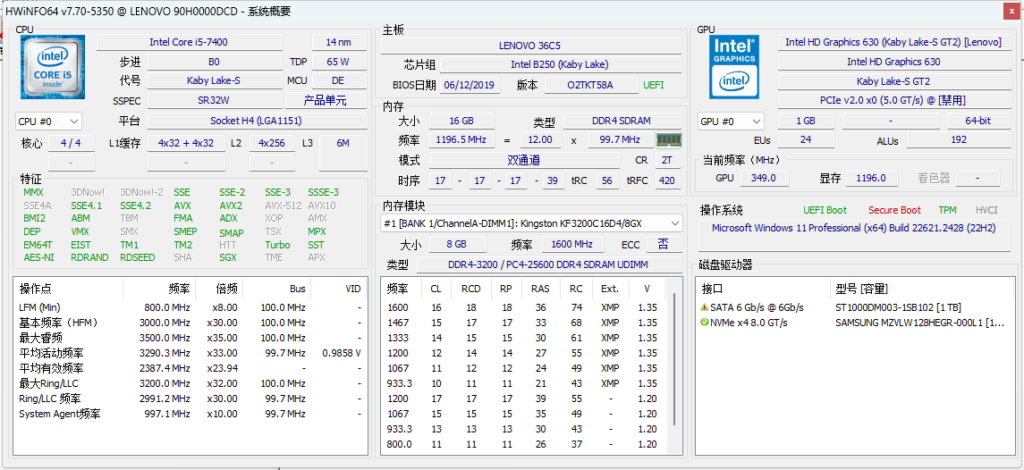Image resolution: width=1024 pixels, height=470 pixels.
Task: Click the 1600 MHz XMP timing row
Action: pyautogui.click(x=526, y=307)
